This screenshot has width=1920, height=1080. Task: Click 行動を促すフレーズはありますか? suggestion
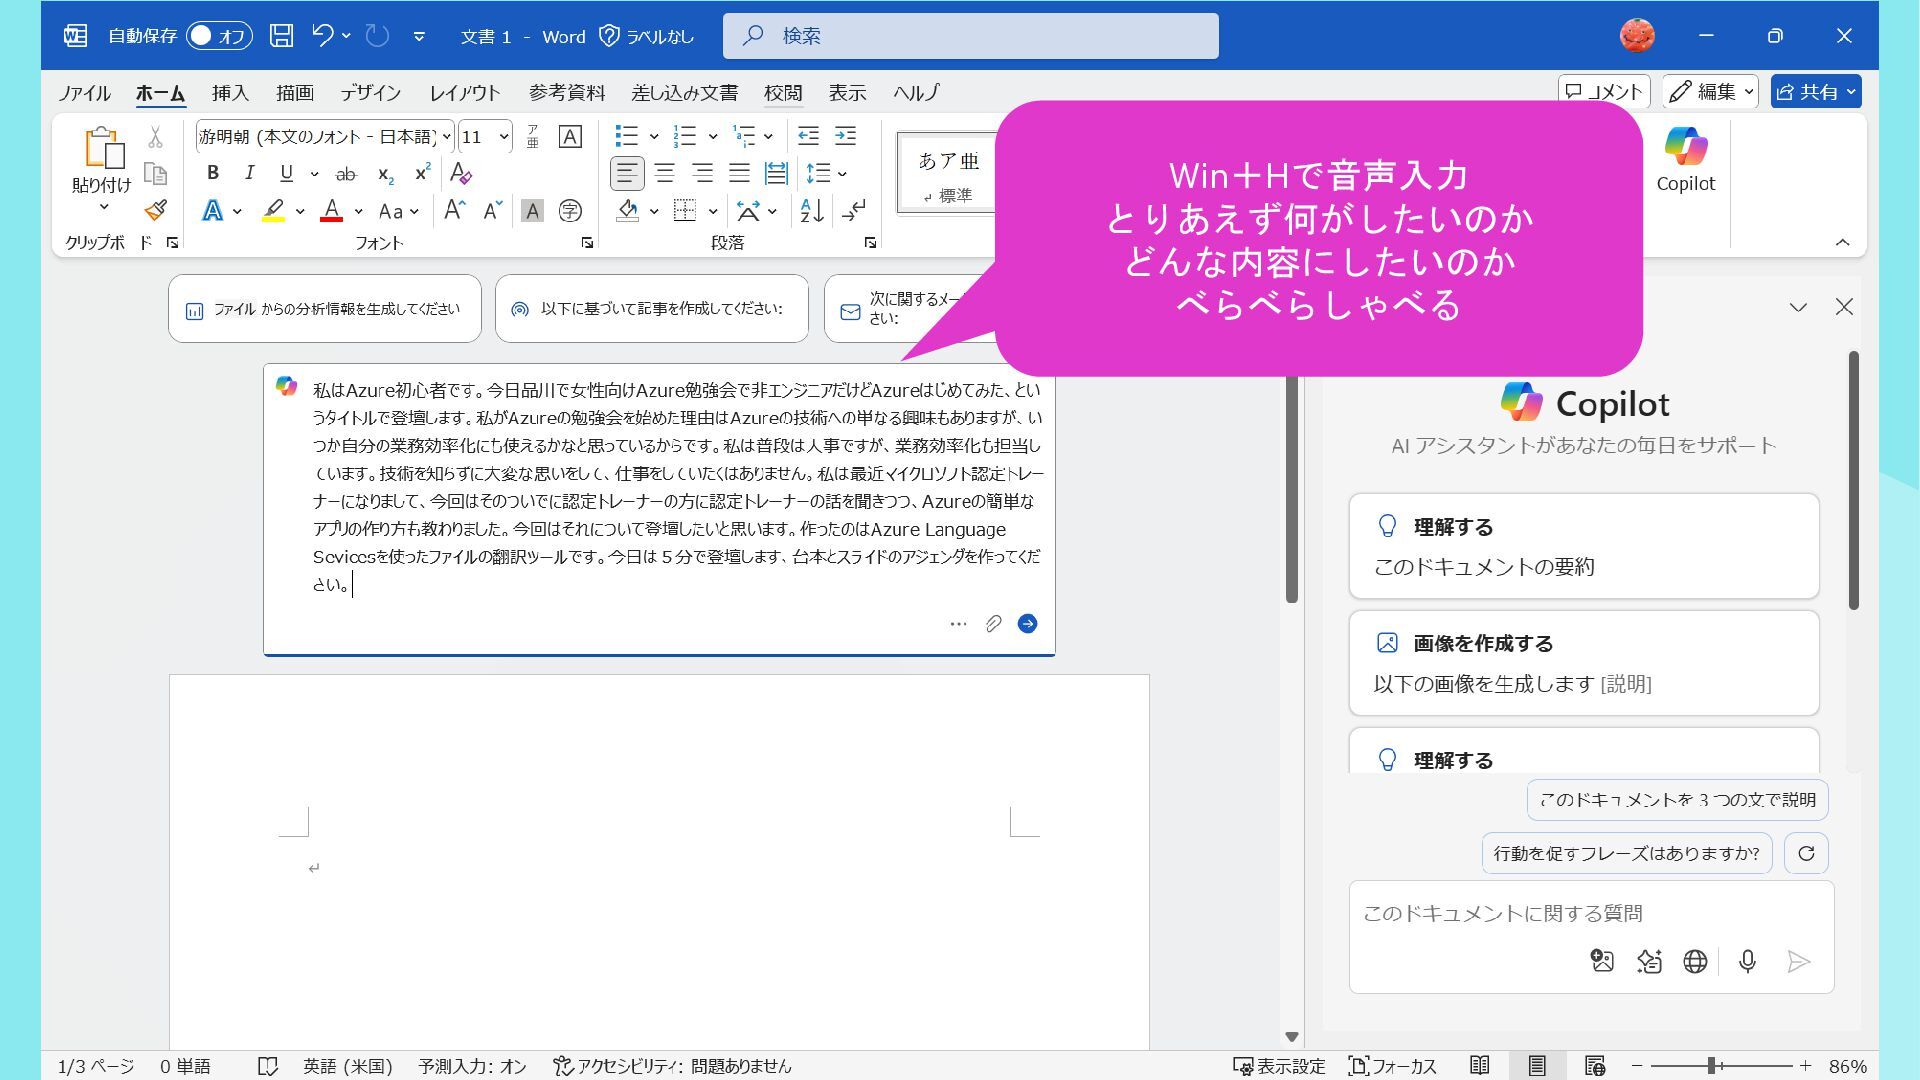pyautogui.click(x=1626, y=854)
